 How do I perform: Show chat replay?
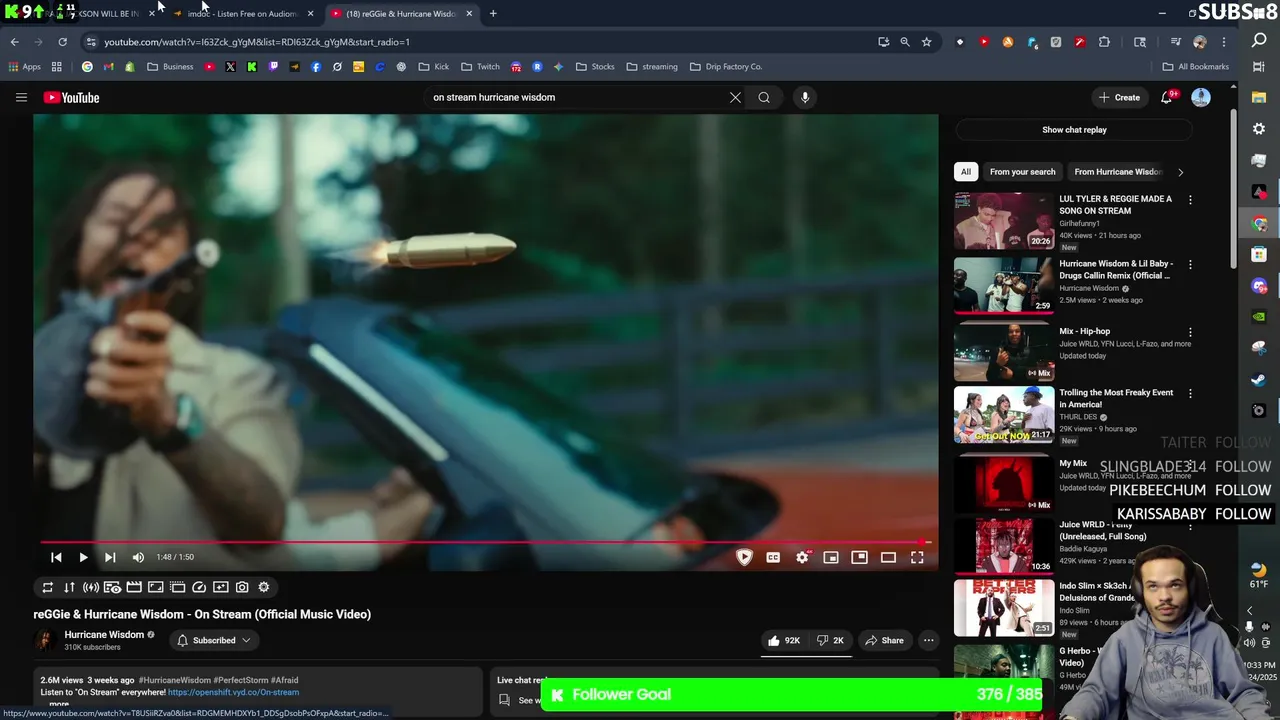1074,129
